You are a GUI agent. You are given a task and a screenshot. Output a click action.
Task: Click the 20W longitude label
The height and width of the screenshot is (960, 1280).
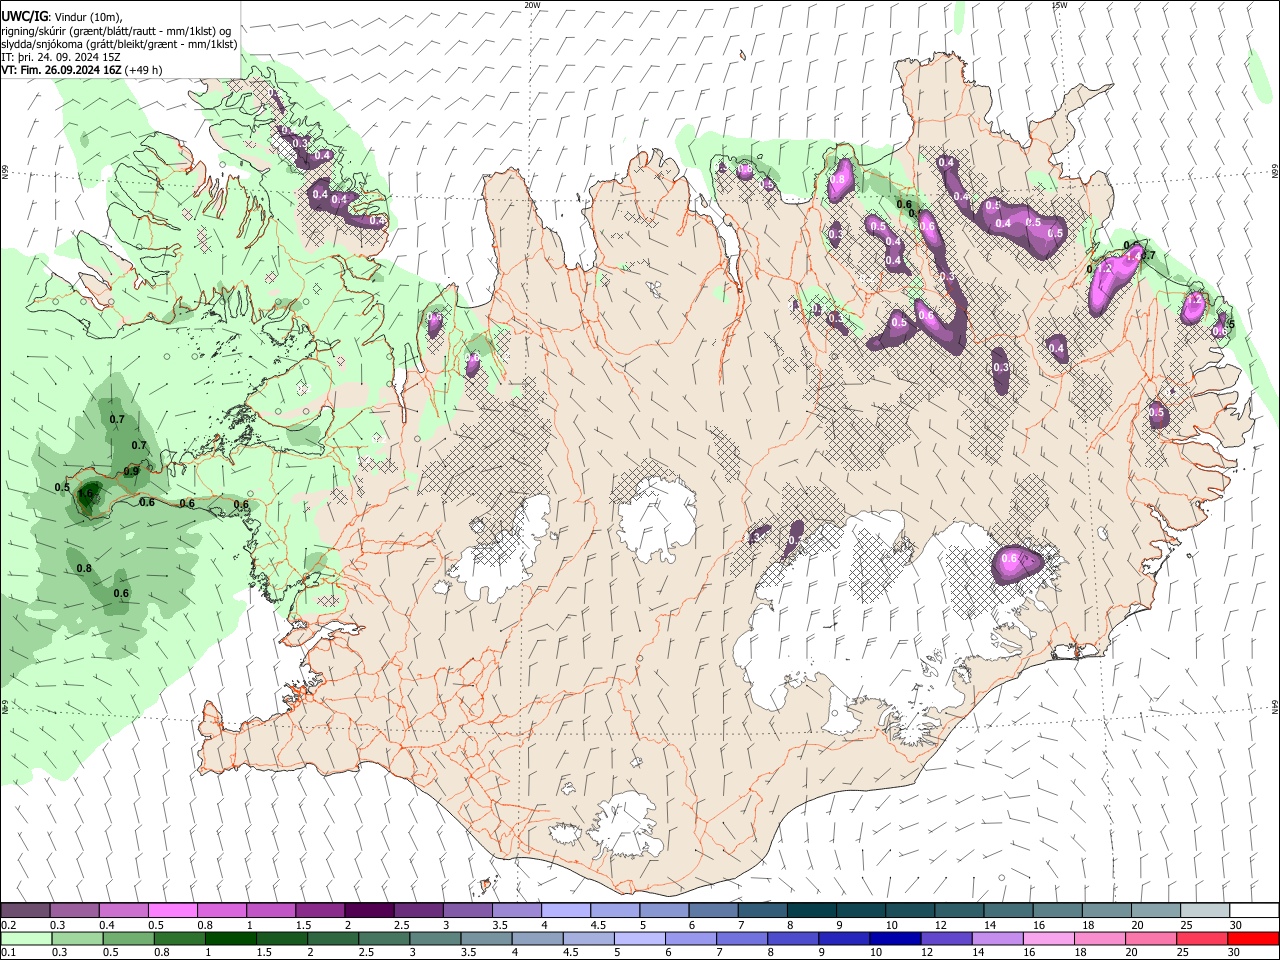click(532, 5)
